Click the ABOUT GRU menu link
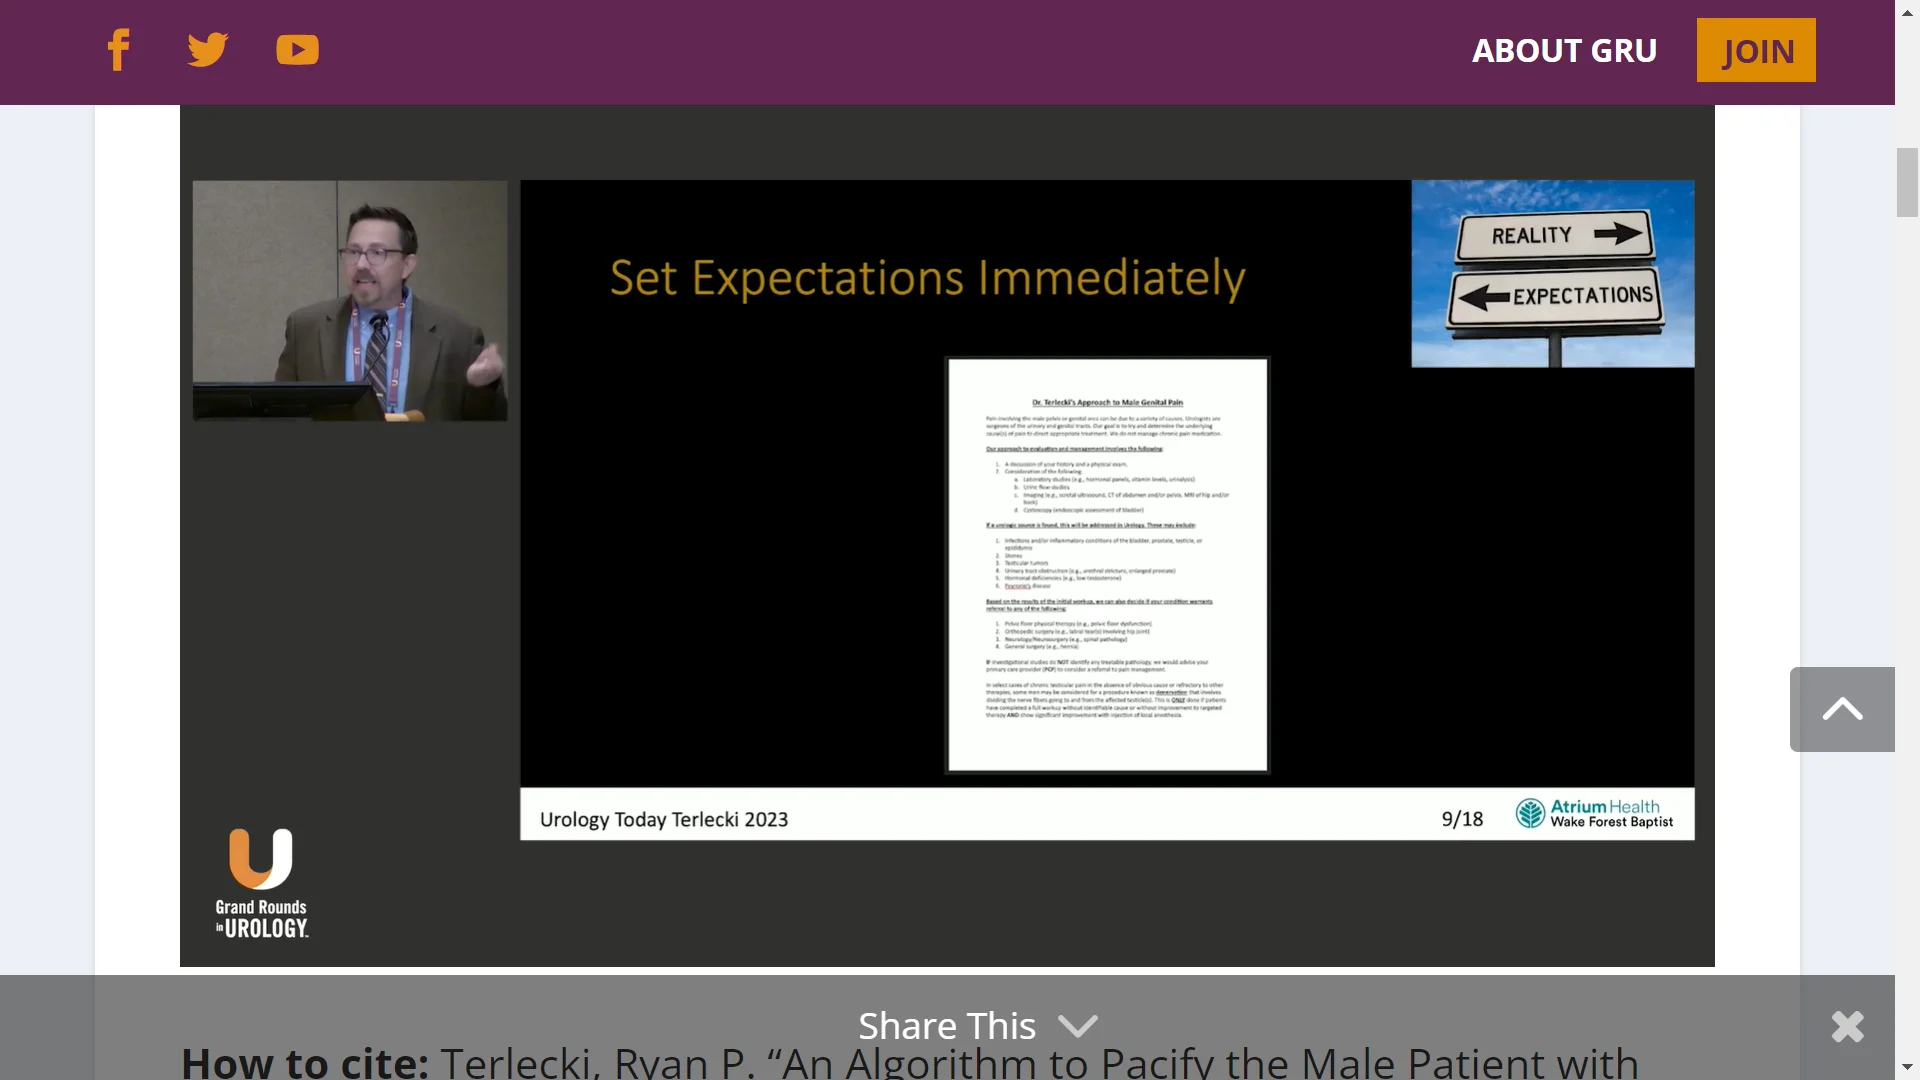The height and width of the screenshot is (1080, 1920). point(1564,49)
